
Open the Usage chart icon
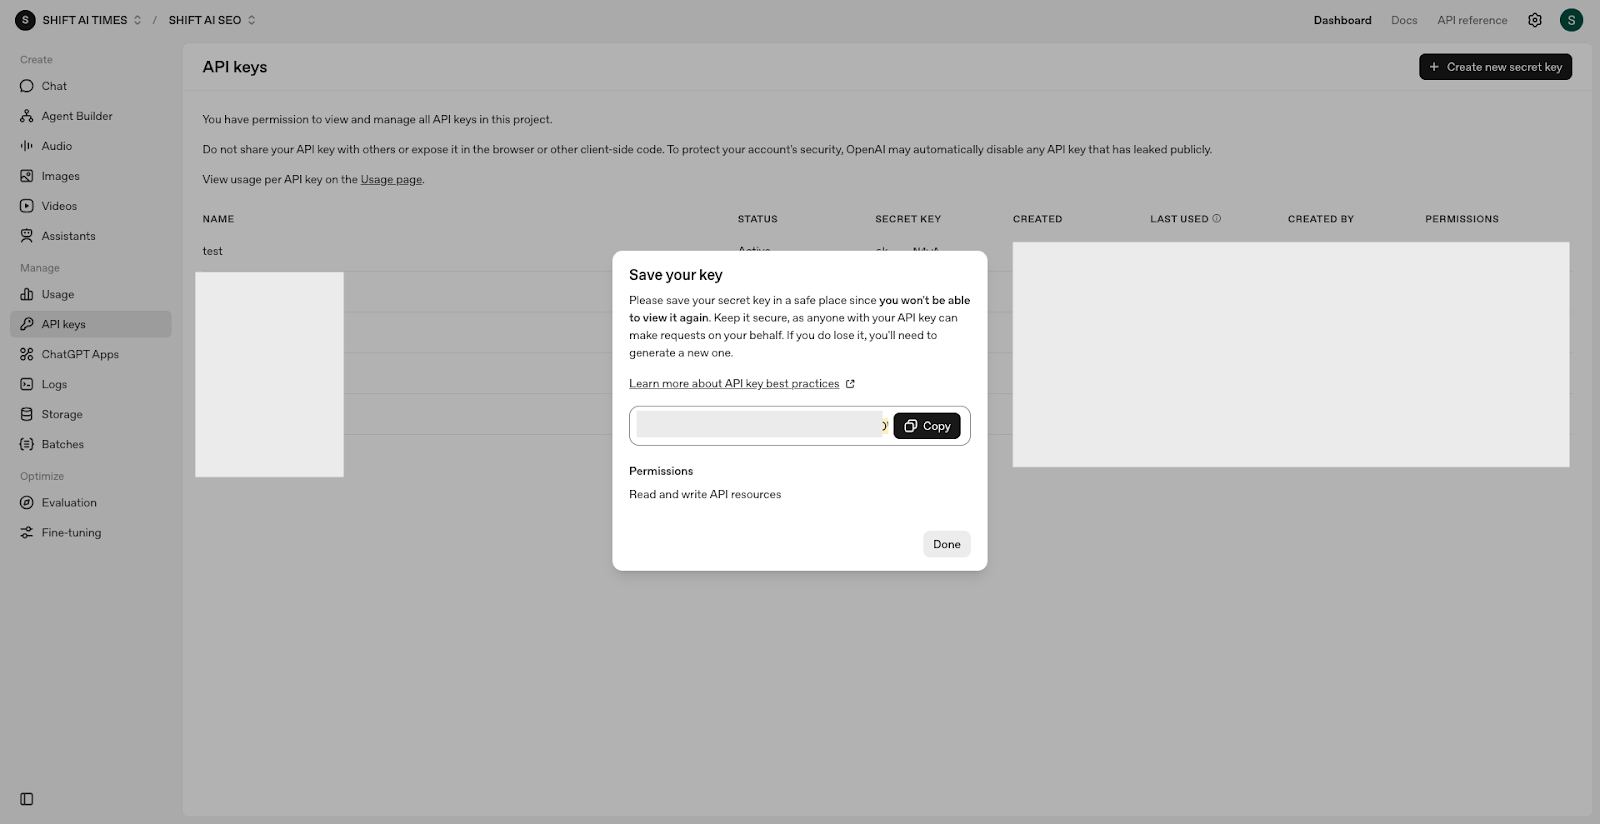[x=27, y=294]
